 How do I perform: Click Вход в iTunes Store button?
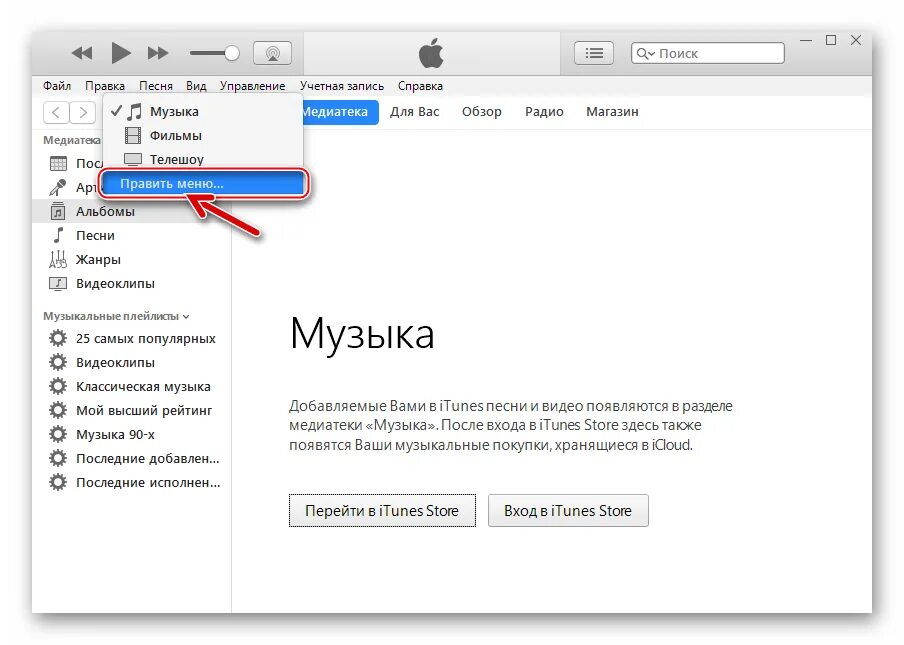tap(568, 511)
